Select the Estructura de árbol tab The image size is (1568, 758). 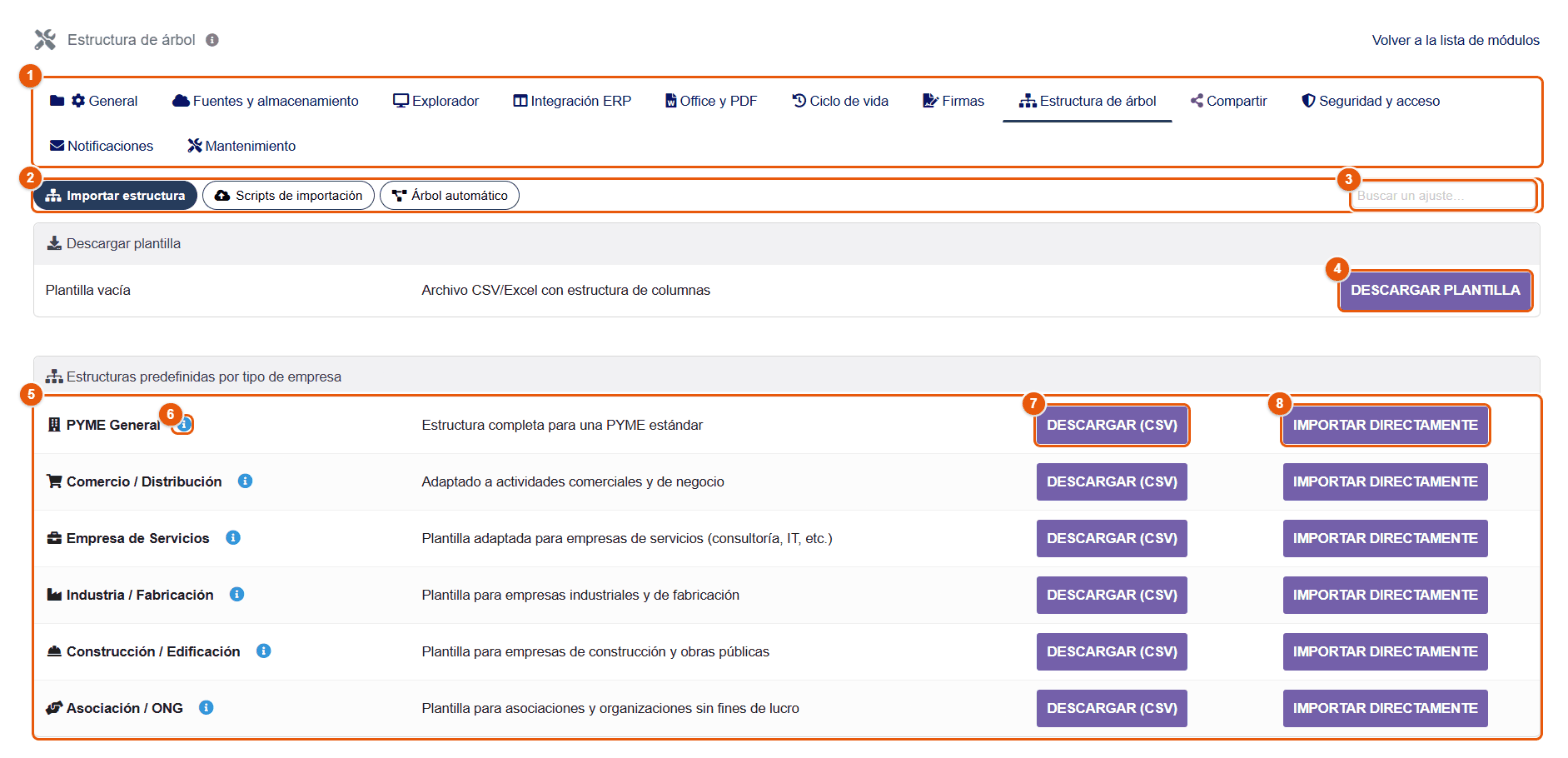pyautogui.click(x=1087, y=101)
